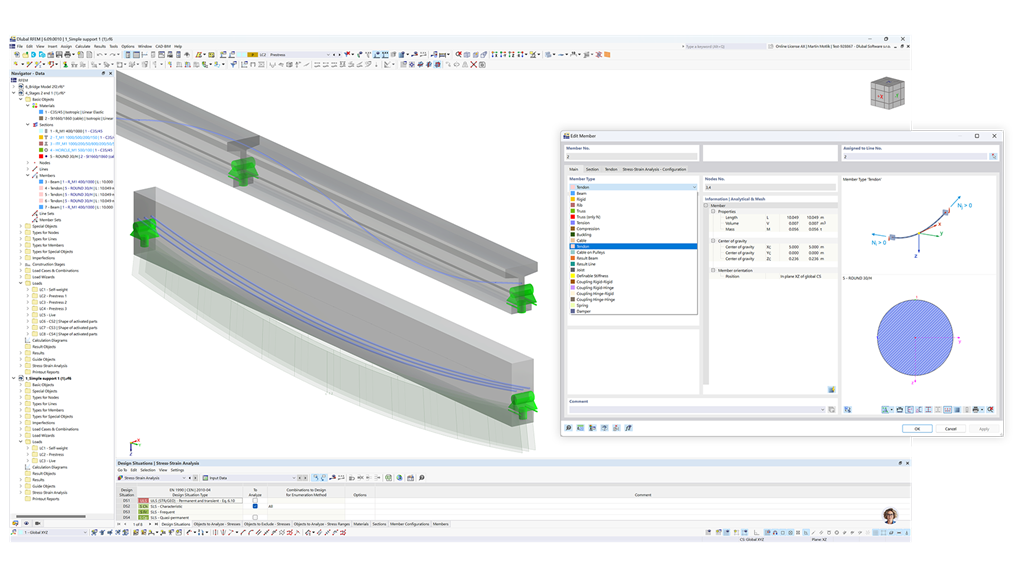The width and height of the screenshot is (1024, 576).
Task: Click yellow Rigid color swatch in type list
Action: (x=573, y=199)
